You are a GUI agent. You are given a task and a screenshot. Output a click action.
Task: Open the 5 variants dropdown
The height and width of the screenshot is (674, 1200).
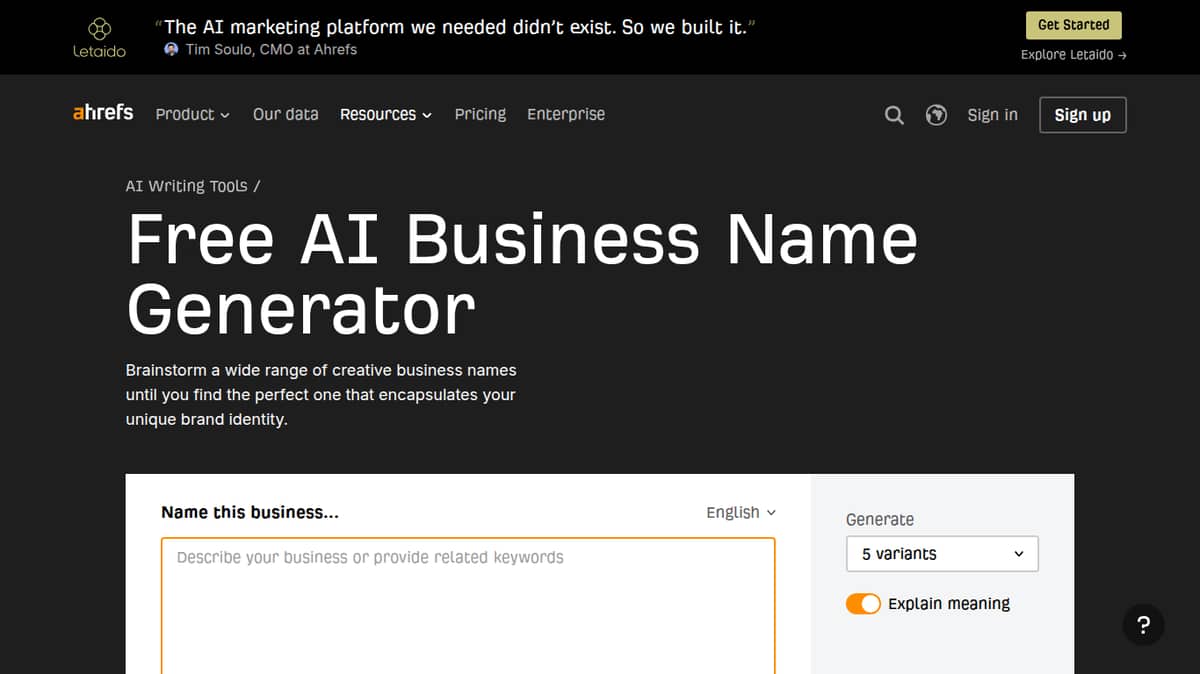(x=942, y=554)
